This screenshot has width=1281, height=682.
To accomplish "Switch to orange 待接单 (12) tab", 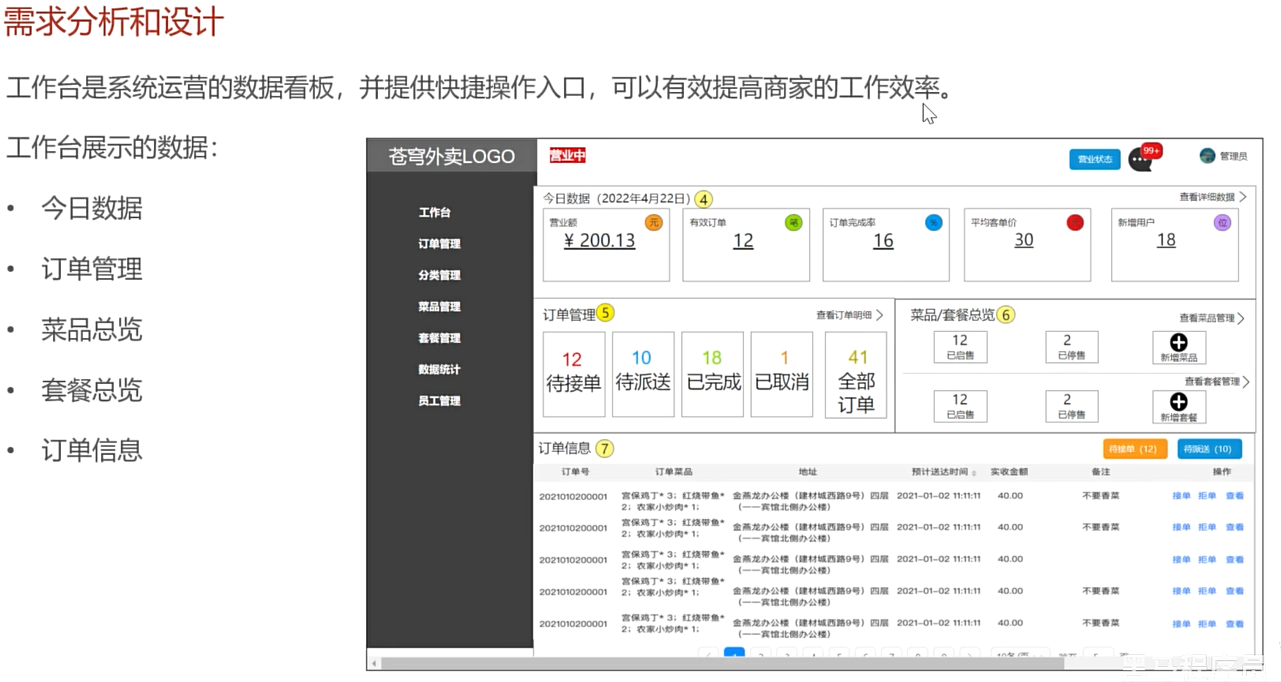I will coord(1135,449).
